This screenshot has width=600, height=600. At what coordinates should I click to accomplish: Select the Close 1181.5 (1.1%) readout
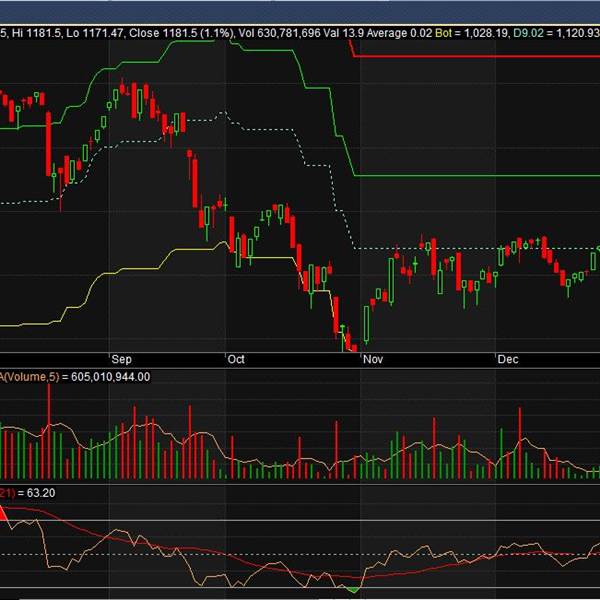181,33
